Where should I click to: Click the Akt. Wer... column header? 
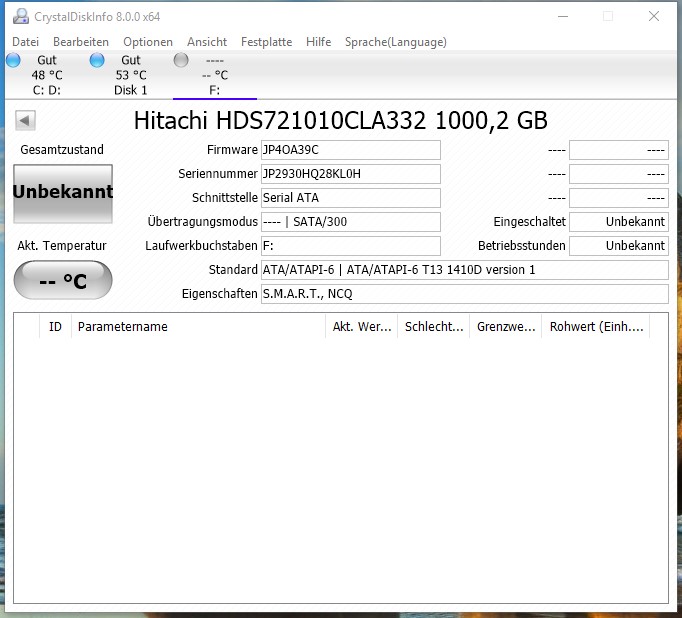(361, 327)
